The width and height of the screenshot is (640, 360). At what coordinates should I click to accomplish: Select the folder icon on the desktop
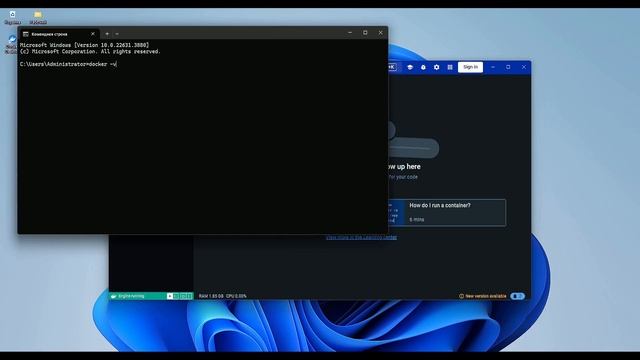pos(38,17)
